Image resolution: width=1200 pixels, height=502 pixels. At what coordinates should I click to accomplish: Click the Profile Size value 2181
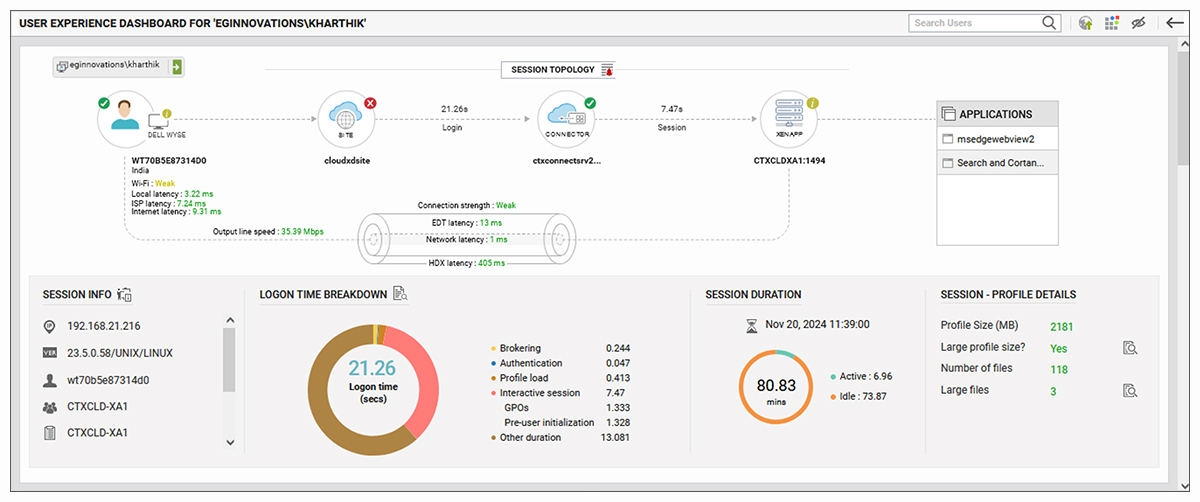[x=1061, y=326]
